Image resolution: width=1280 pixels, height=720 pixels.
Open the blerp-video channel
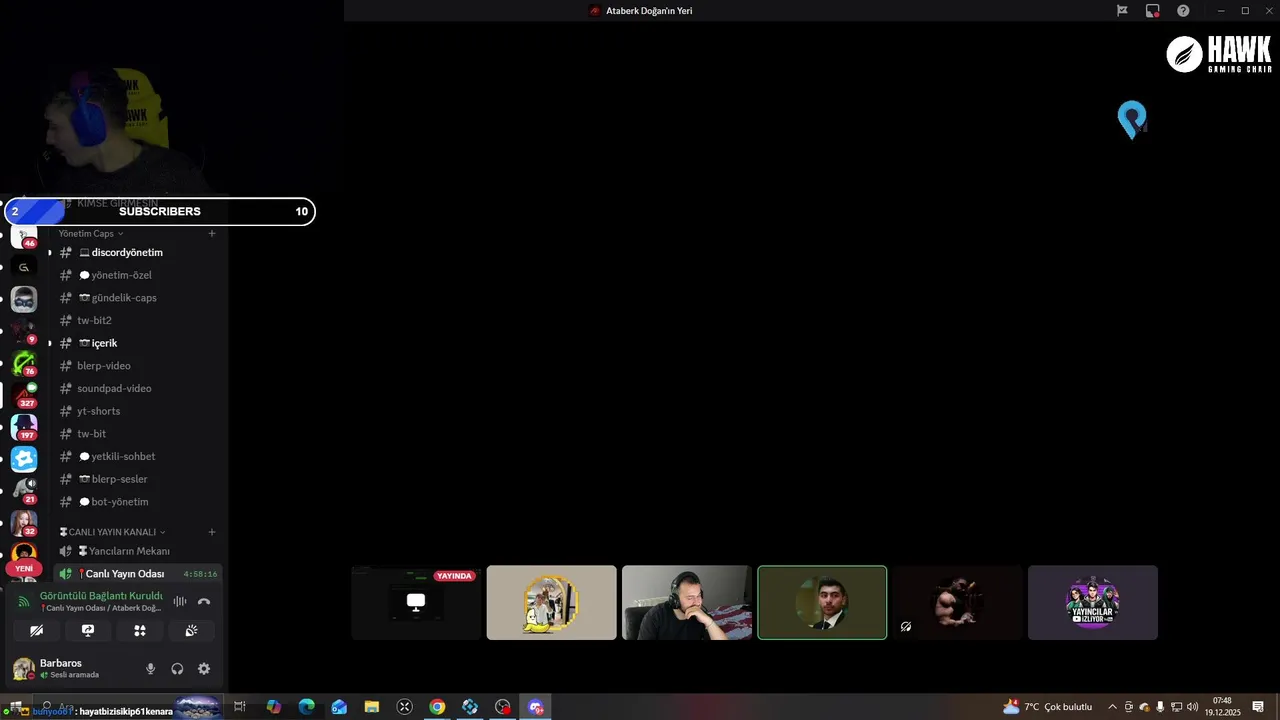click(x=138, y=366)
